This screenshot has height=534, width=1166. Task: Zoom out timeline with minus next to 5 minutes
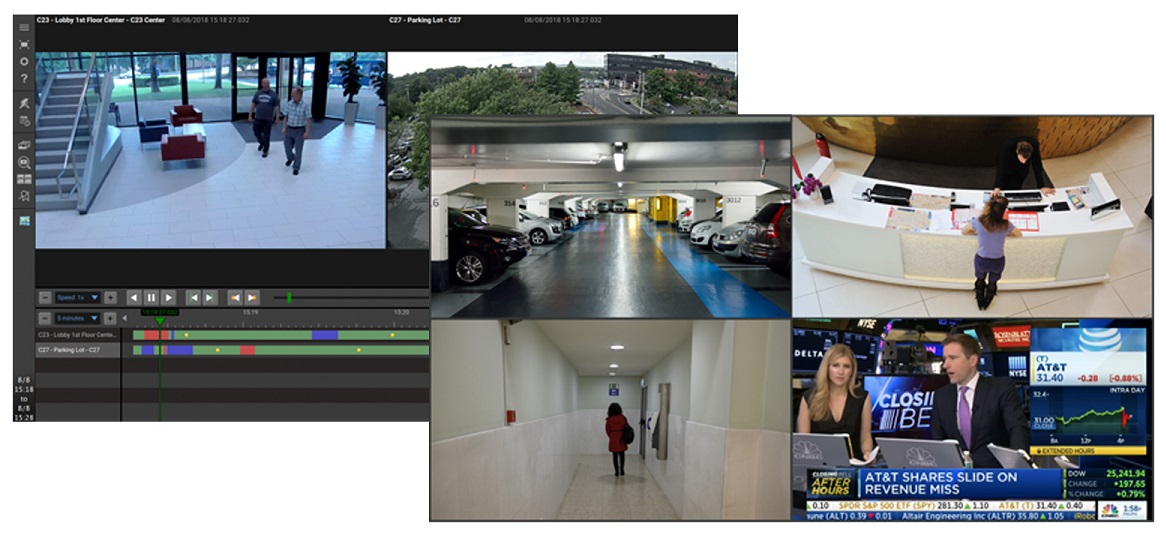click(45, 318)
